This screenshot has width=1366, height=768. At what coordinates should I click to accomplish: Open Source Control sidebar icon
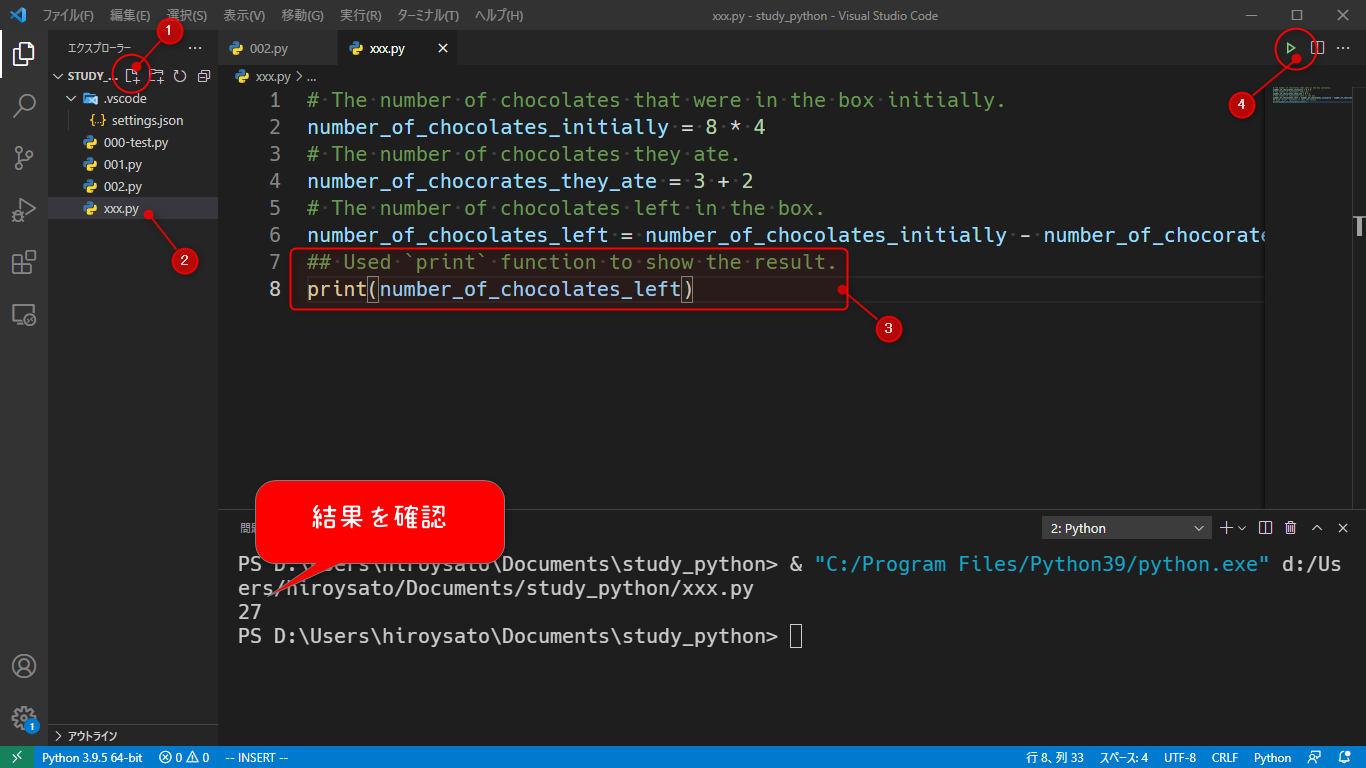coord(24,158)
